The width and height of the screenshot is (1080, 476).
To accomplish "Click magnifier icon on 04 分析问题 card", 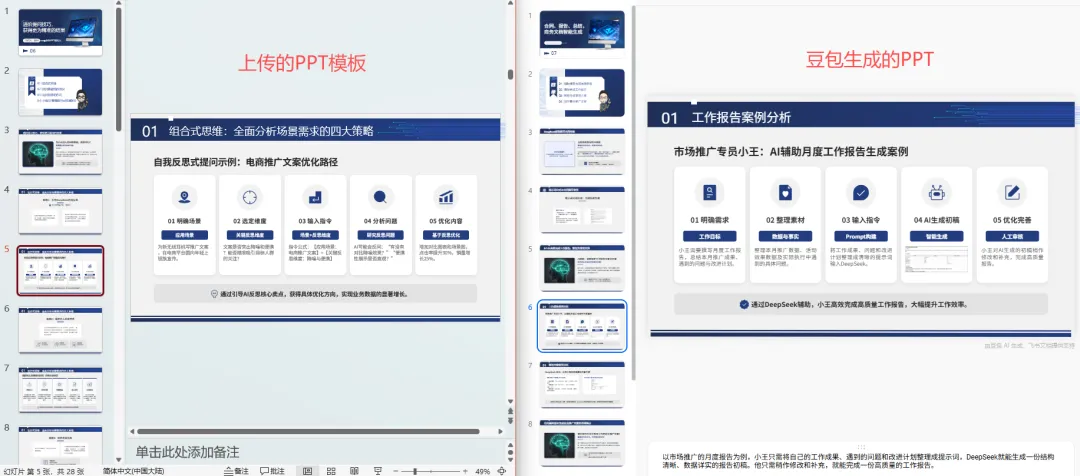I will pyautogui.click(x=380, y=197).
